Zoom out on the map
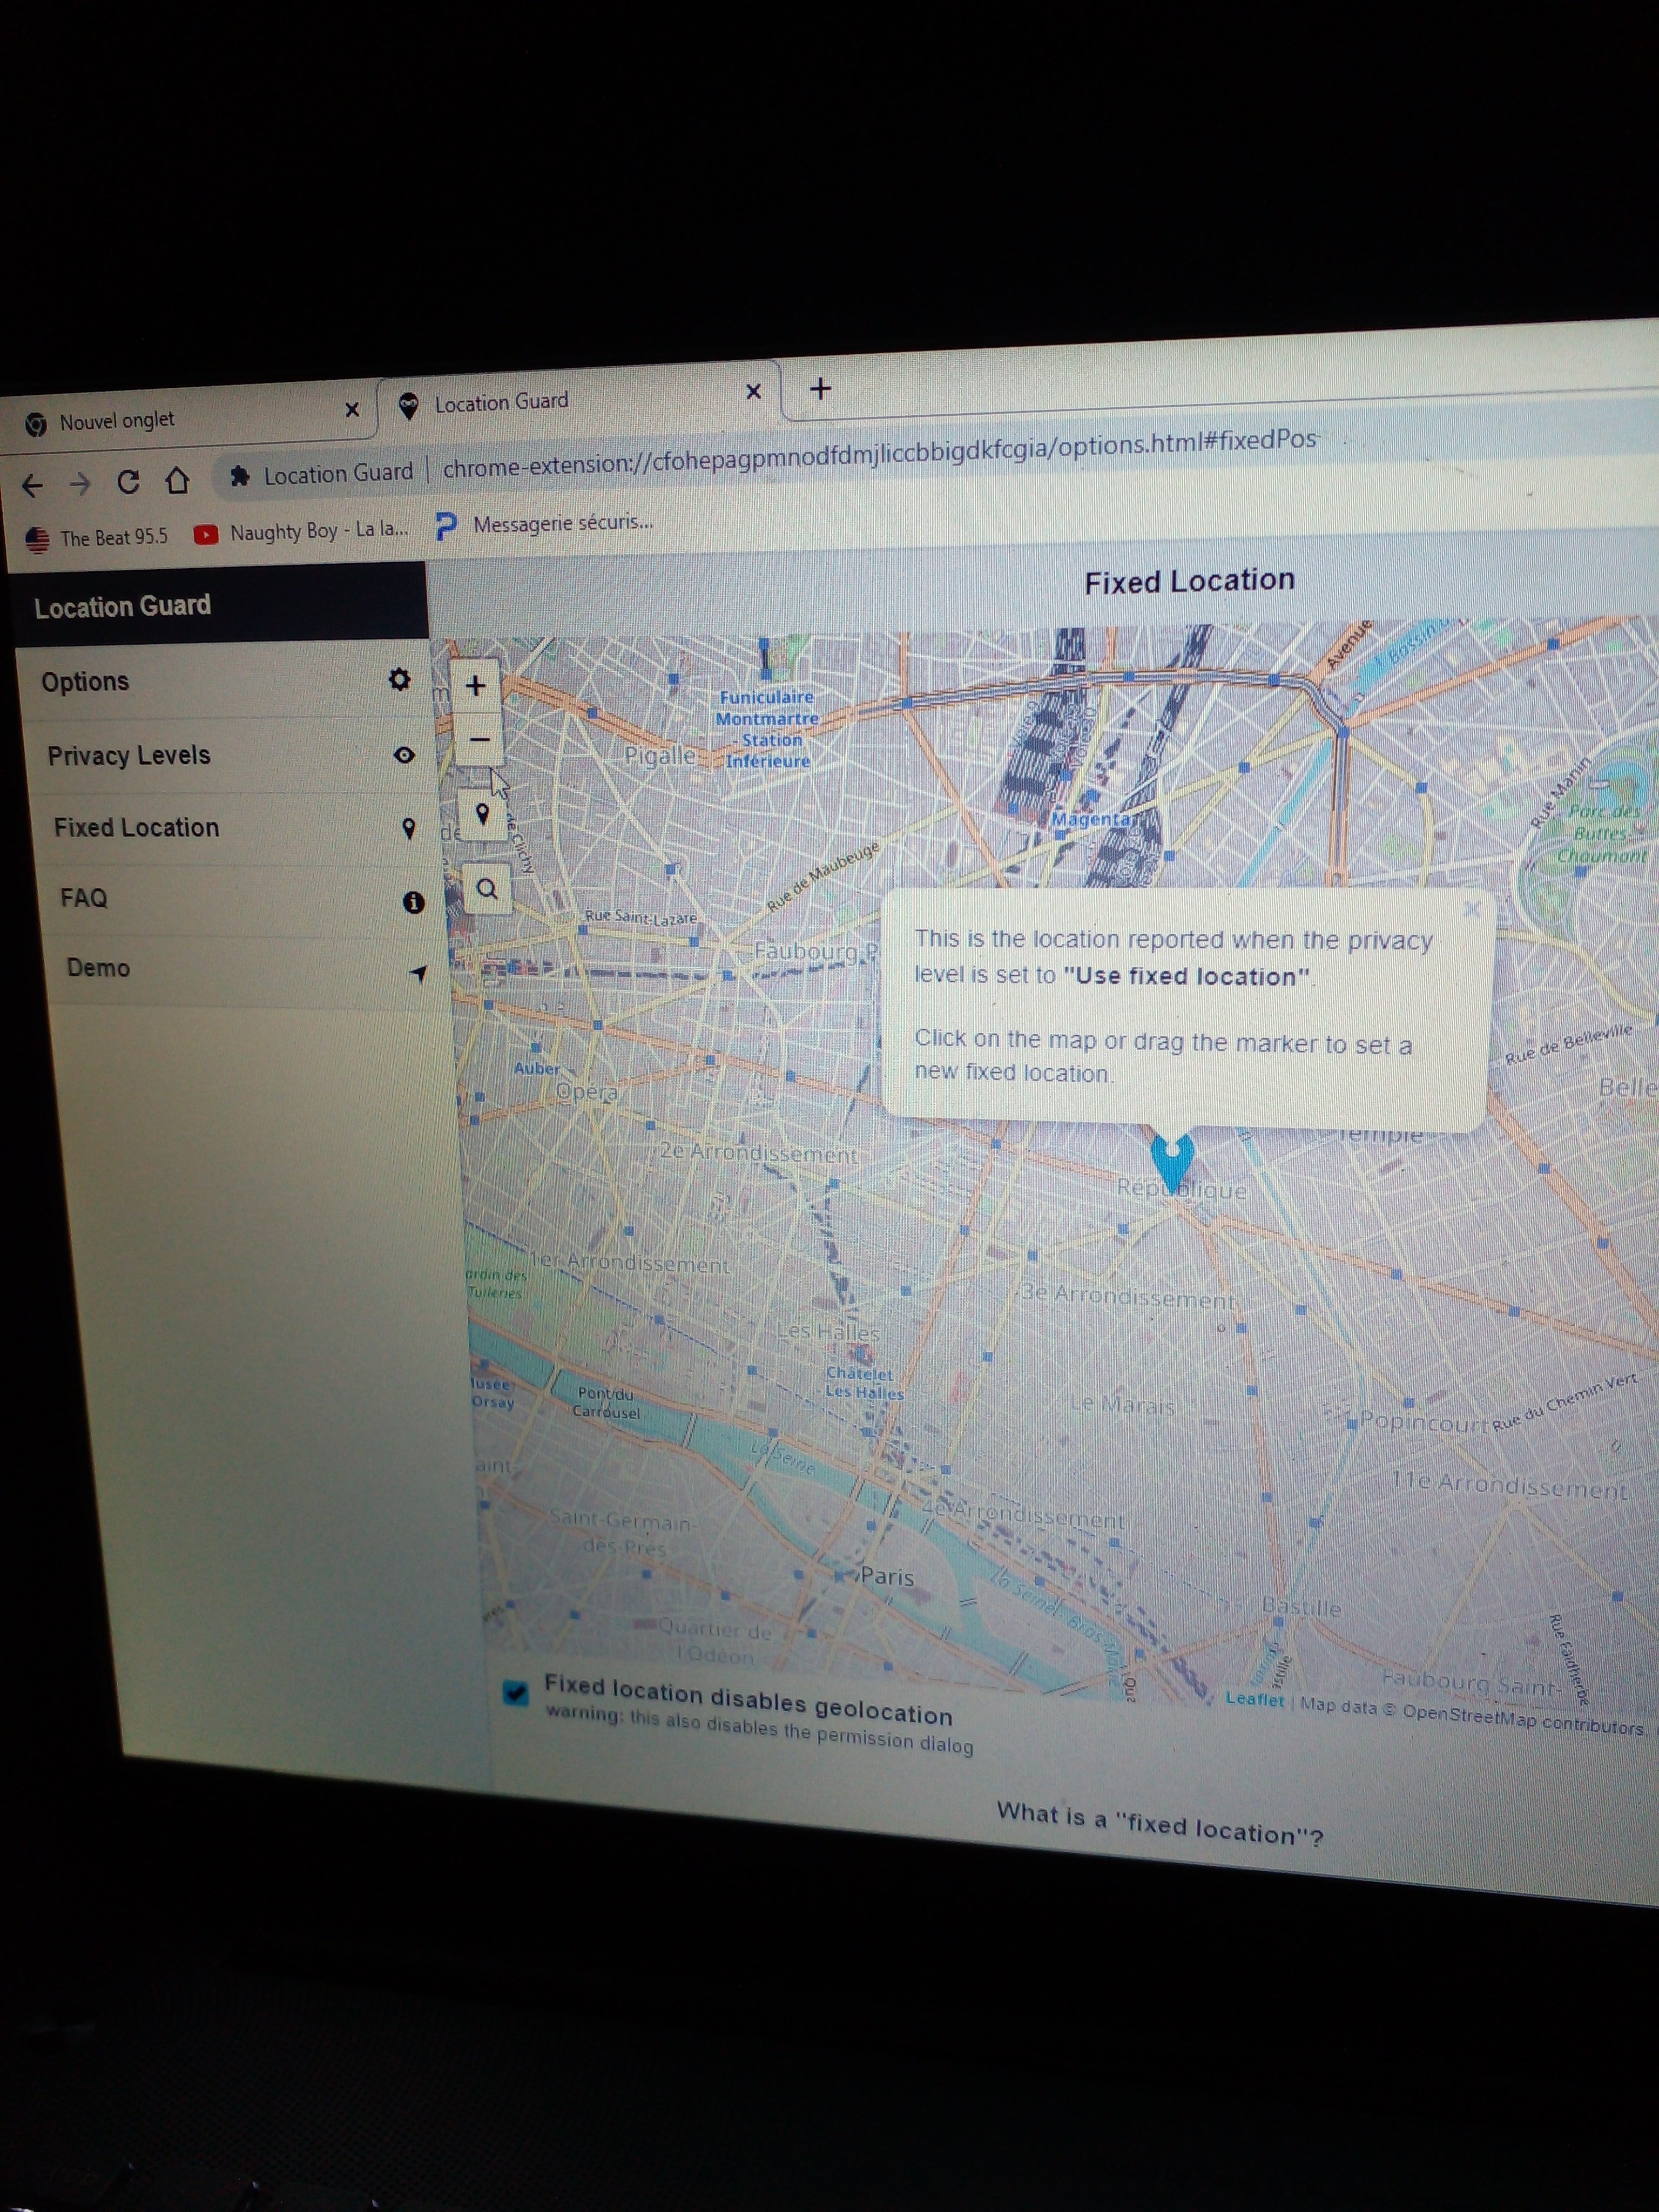The width and height of the screenshot is (1659, 2212). [479, 740]
